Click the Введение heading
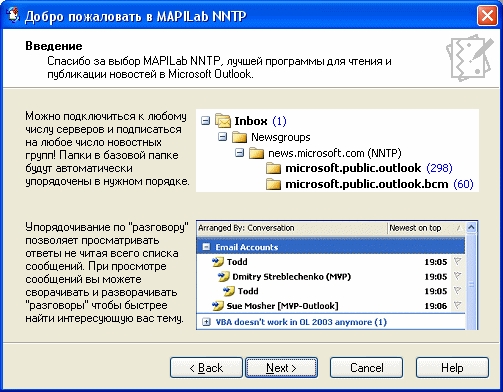This screenshot has height=392, width=503. [x=54, y=46]
